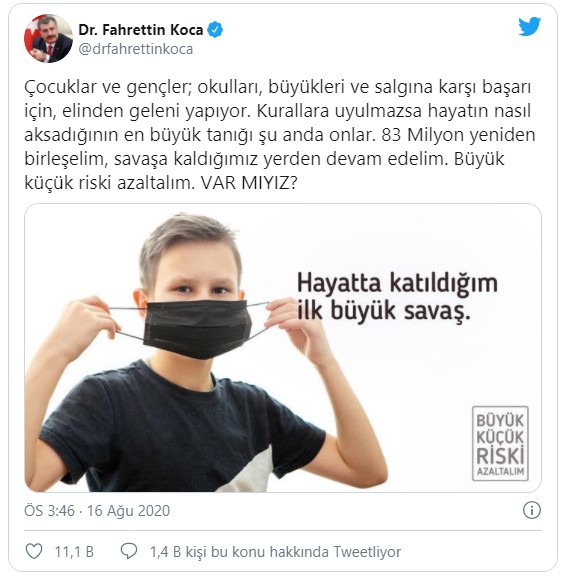This screenshot has width=563, height=577.
Task: Click the reply speech bubble icon
Action: [129, 552]
